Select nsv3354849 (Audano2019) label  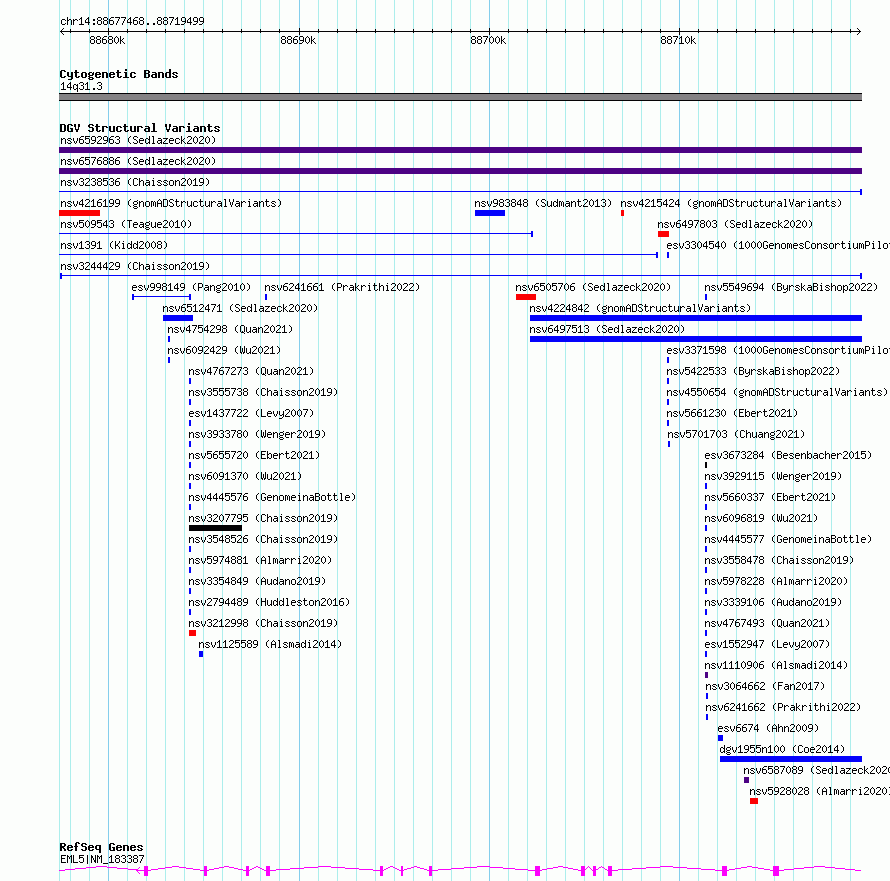pyautogui.click(x=257, y=581)
